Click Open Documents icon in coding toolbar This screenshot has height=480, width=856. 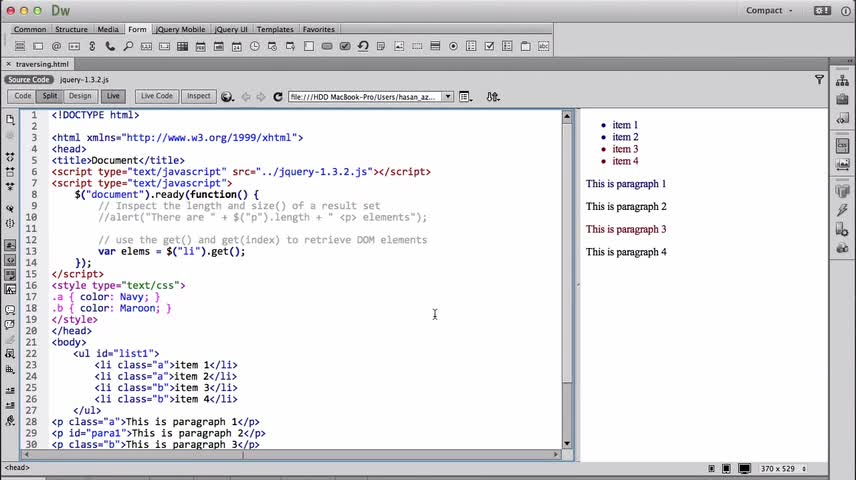(x=10, y=119)
